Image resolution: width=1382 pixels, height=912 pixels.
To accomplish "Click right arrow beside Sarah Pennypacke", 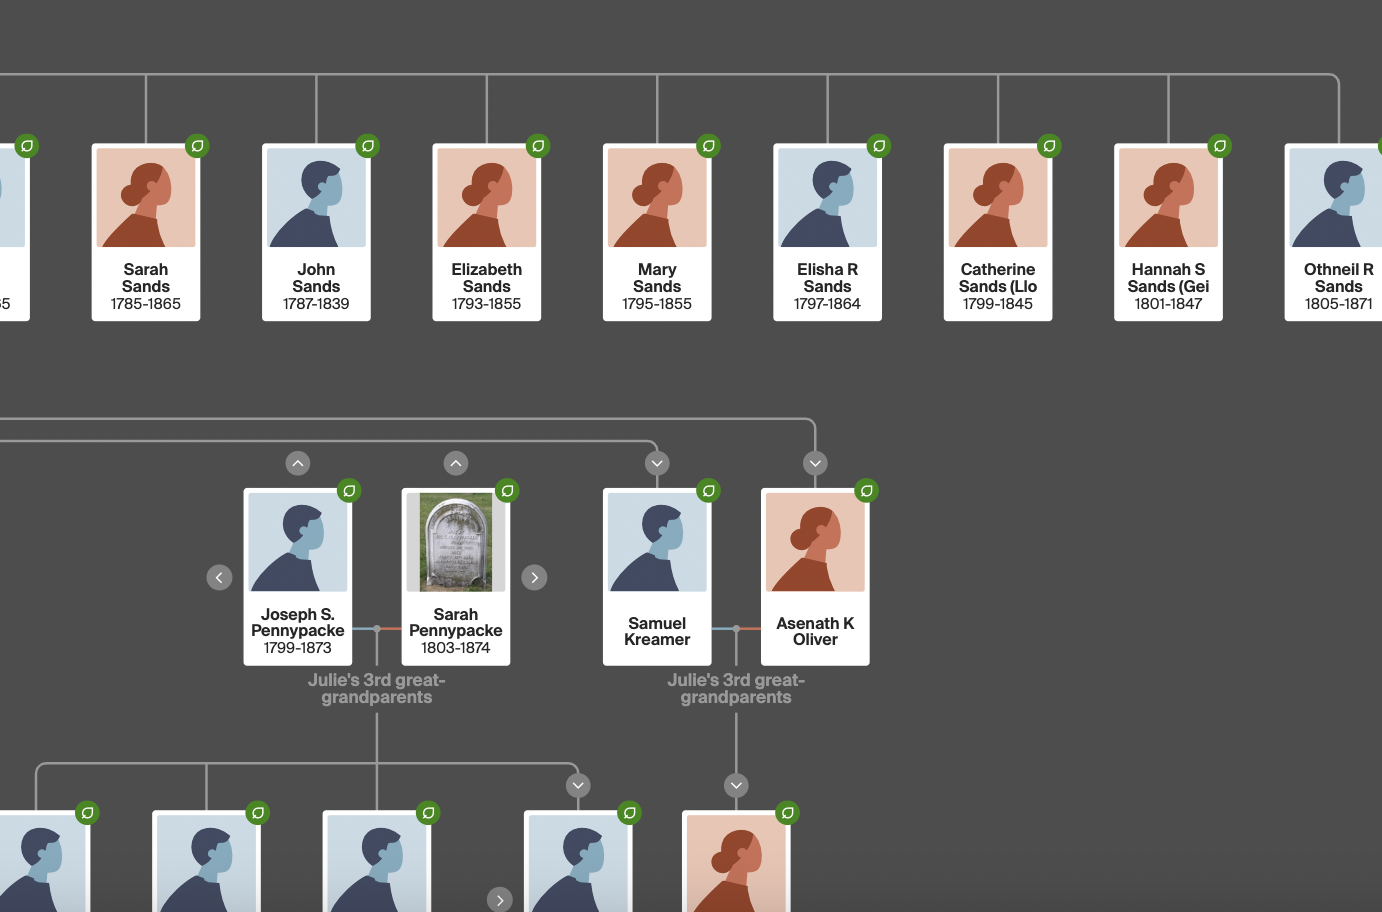I will click(x=535, y=578).
